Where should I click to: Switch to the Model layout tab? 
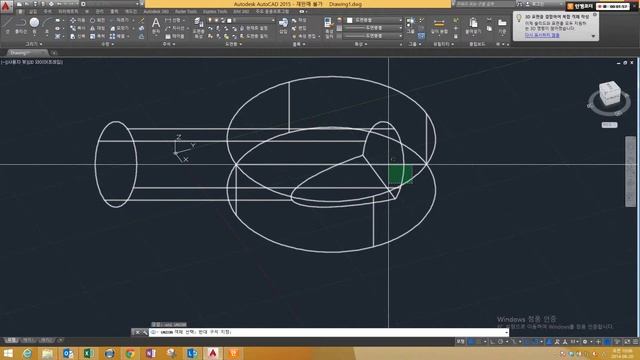tap(11, 340)
